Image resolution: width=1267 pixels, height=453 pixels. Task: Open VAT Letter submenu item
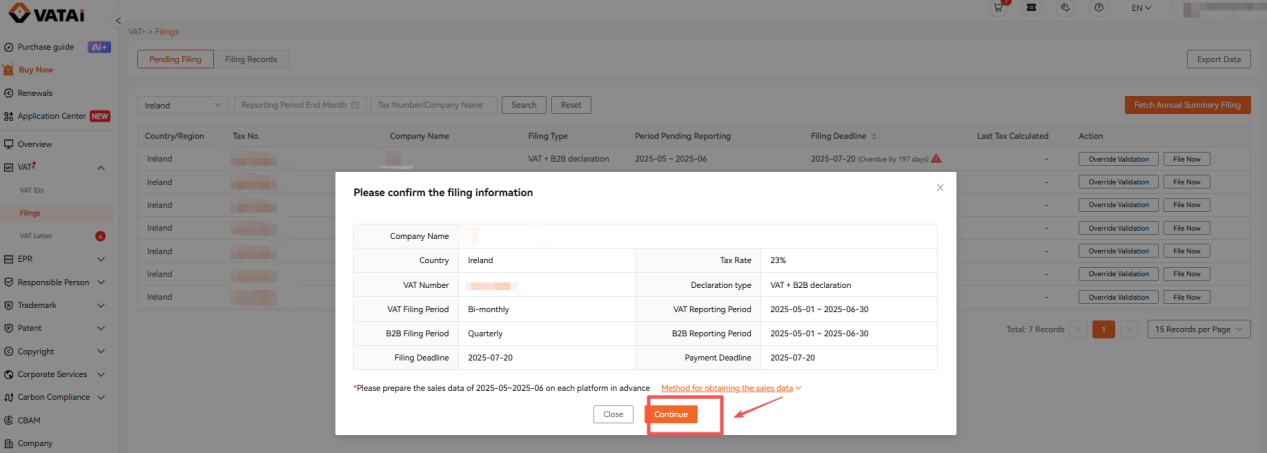click(x=36, y=236)
